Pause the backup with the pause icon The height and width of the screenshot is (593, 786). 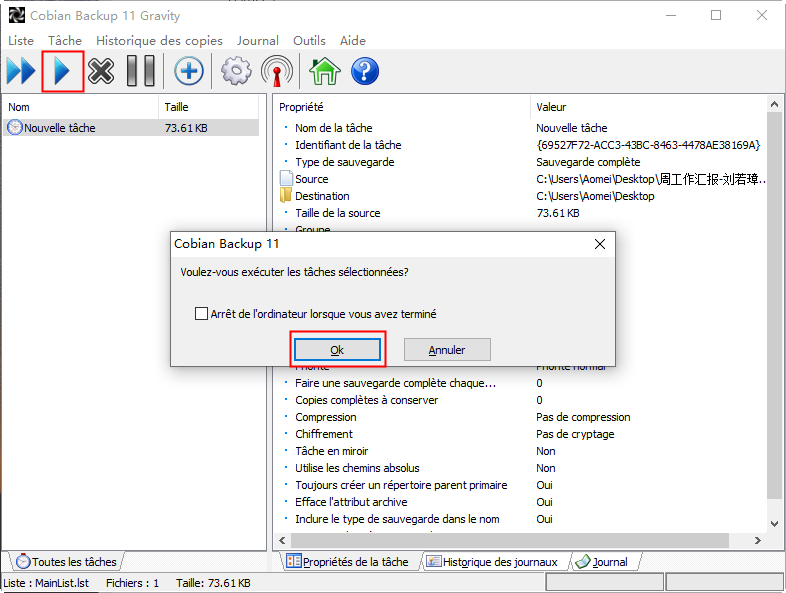(x=141, y=71)
